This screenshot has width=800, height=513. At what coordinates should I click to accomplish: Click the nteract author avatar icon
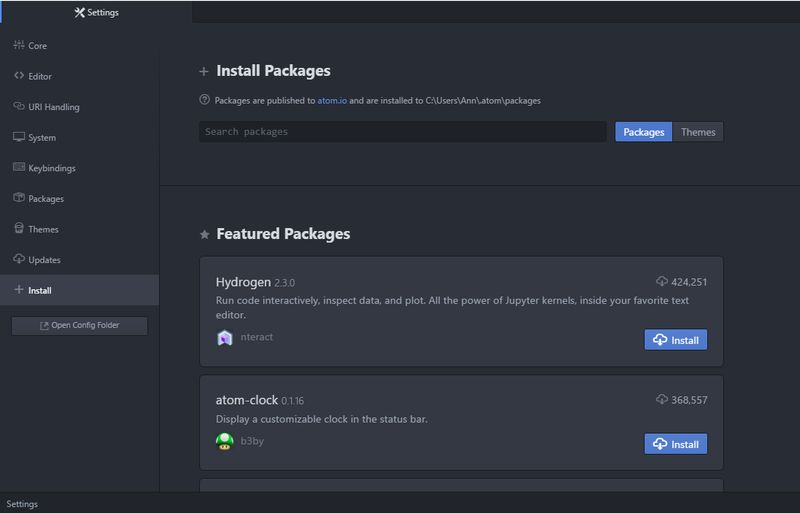tap(225, 338)
